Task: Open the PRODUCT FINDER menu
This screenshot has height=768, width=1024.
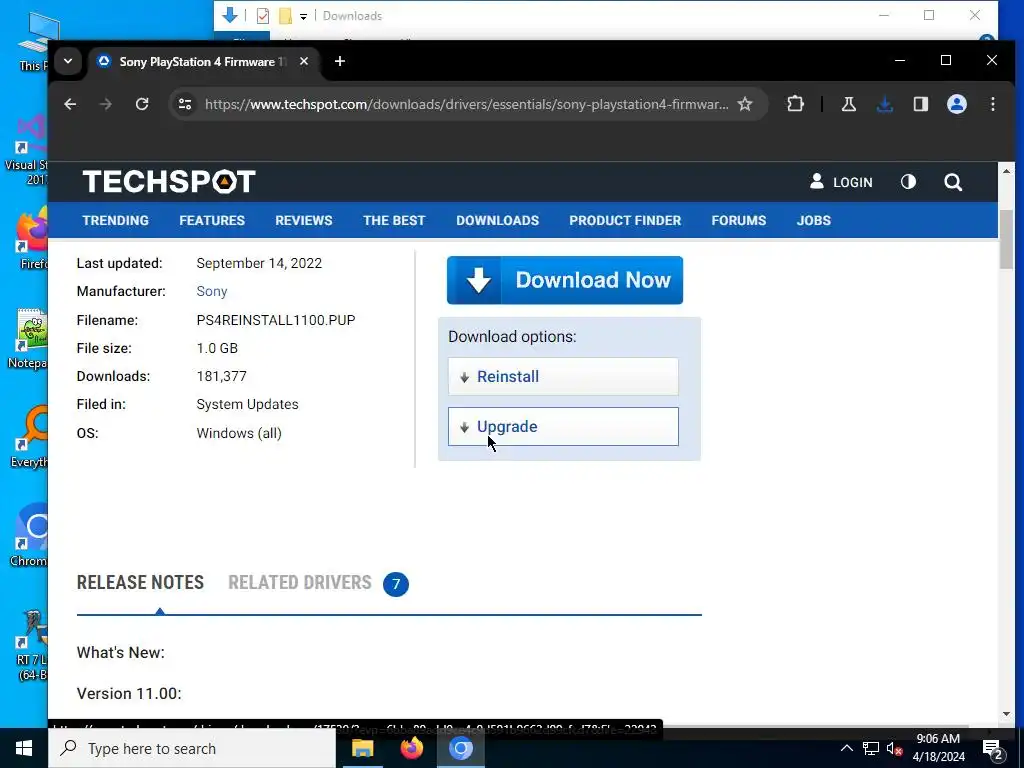Action: pyautogui.click(x=625, y=221)
